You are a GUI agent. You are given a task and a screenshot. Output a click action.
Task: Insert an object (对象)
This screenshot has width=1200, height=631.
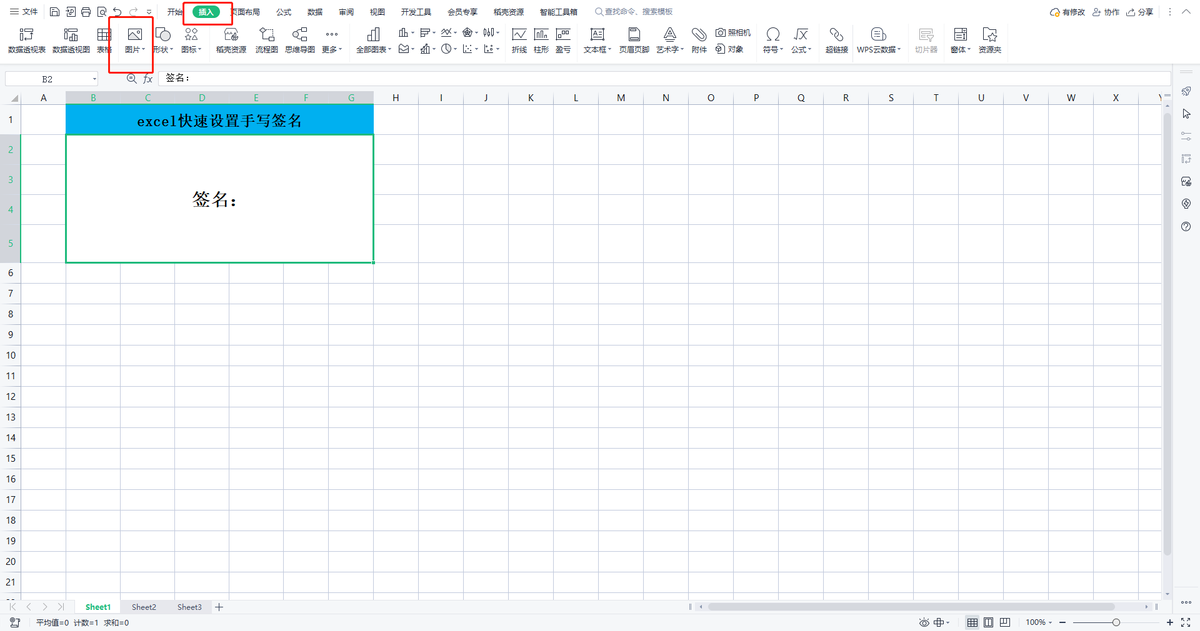tap(729, 48)
